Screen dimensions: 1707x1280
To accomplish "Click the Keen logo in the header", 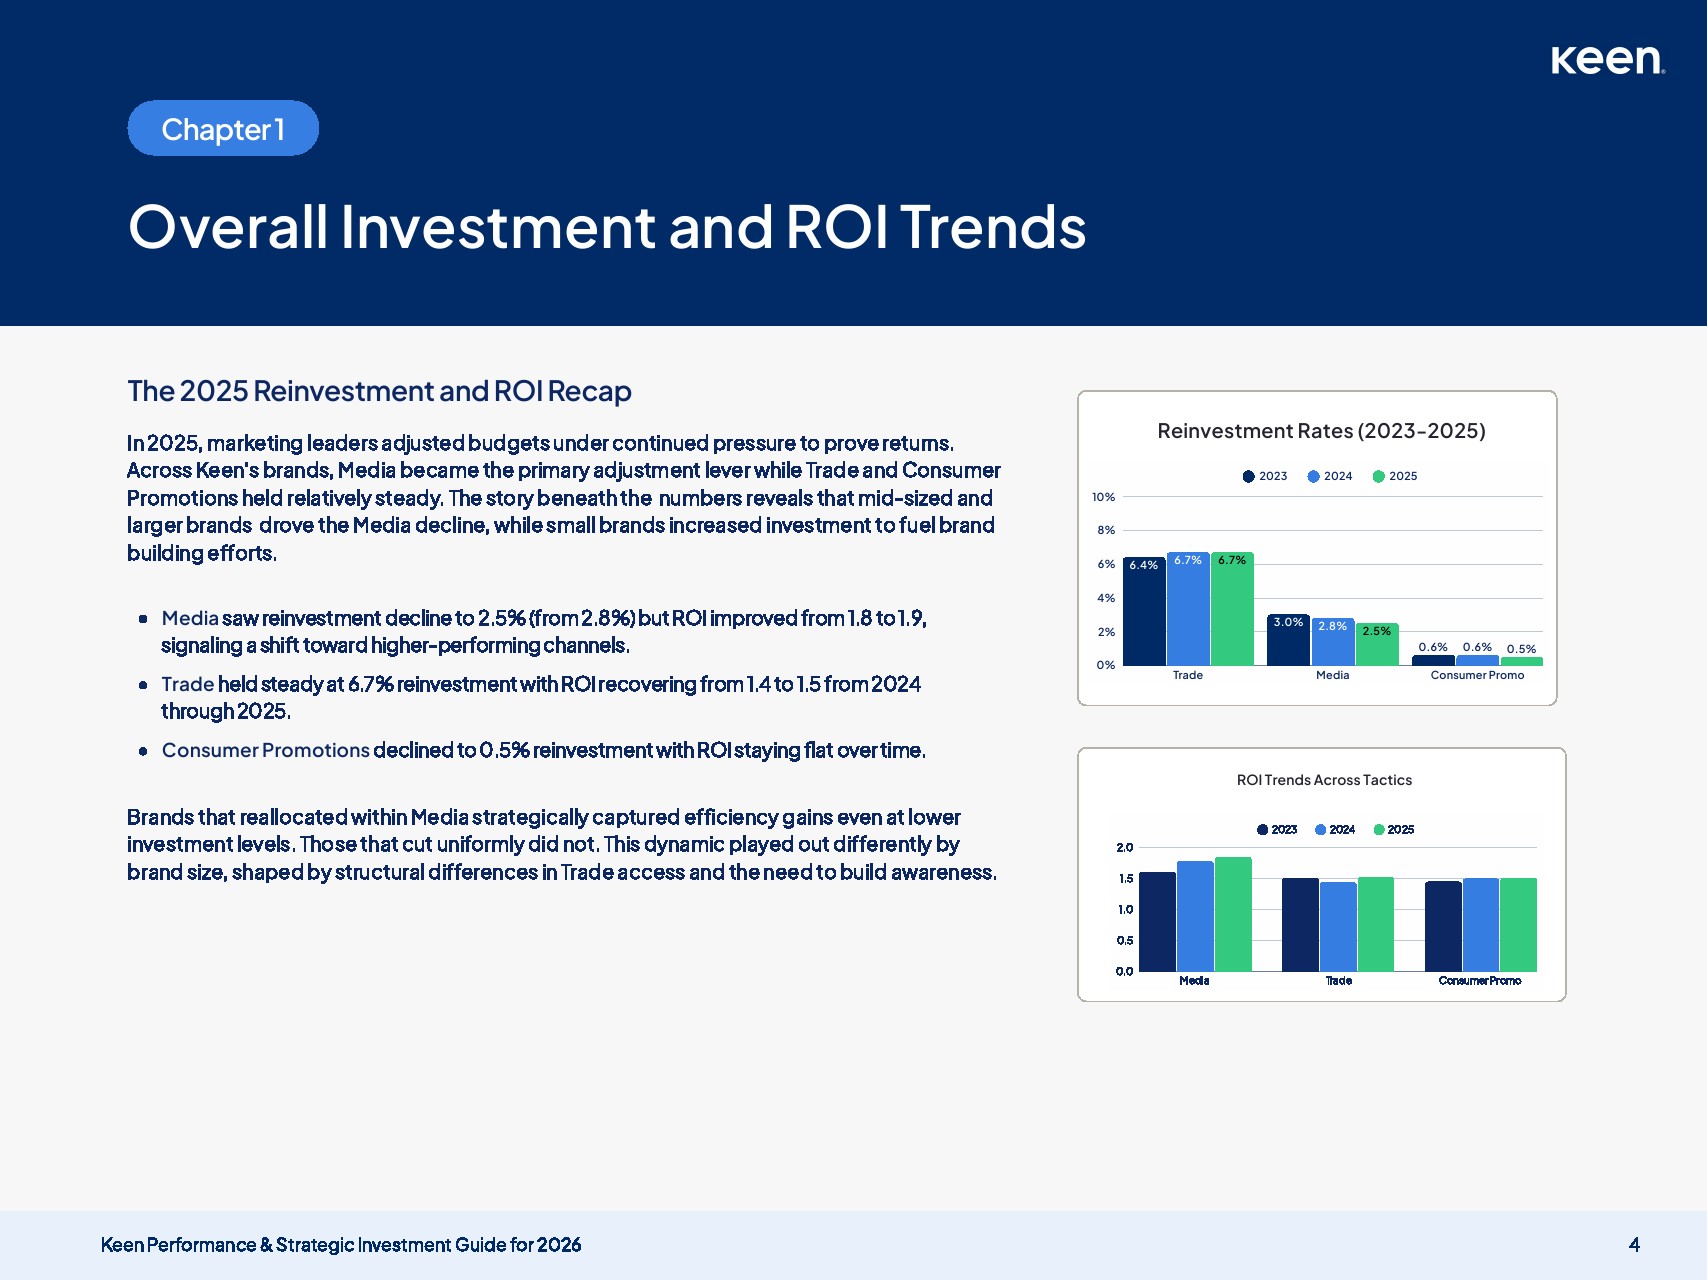I will point(1607,60).
